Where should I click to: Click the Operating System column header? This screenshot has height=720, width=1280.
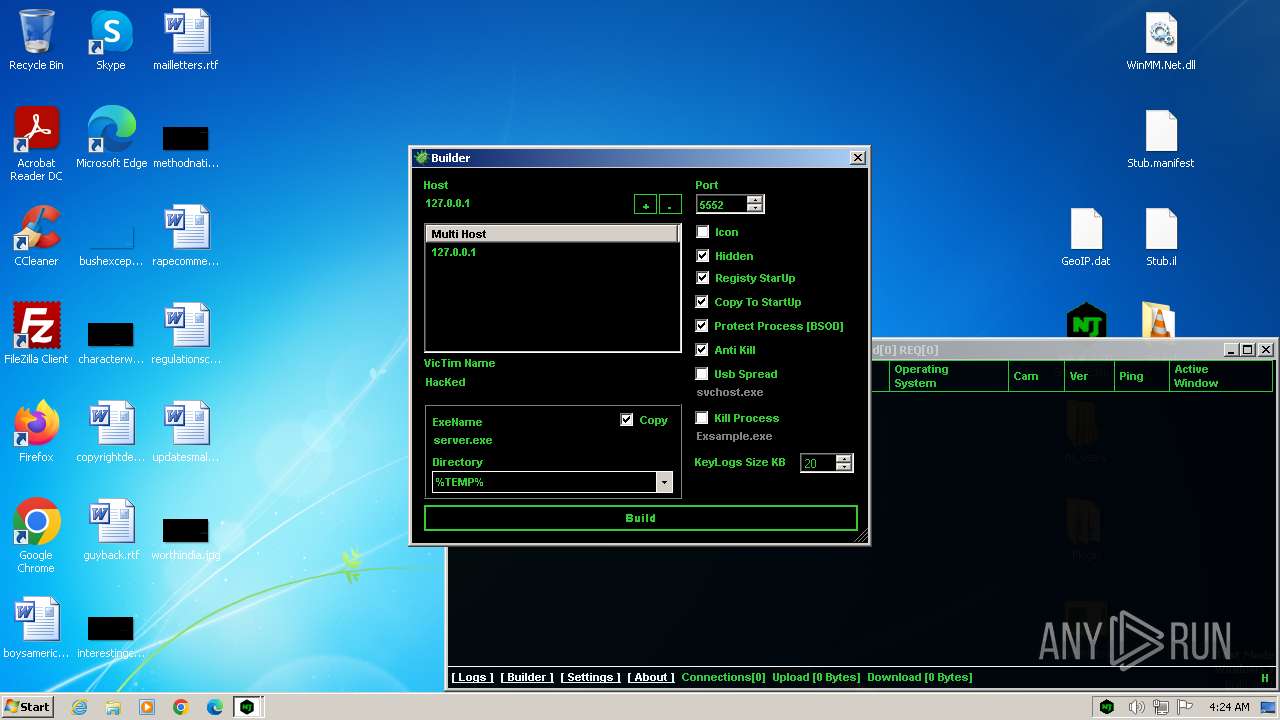click(x=948, y=376)
